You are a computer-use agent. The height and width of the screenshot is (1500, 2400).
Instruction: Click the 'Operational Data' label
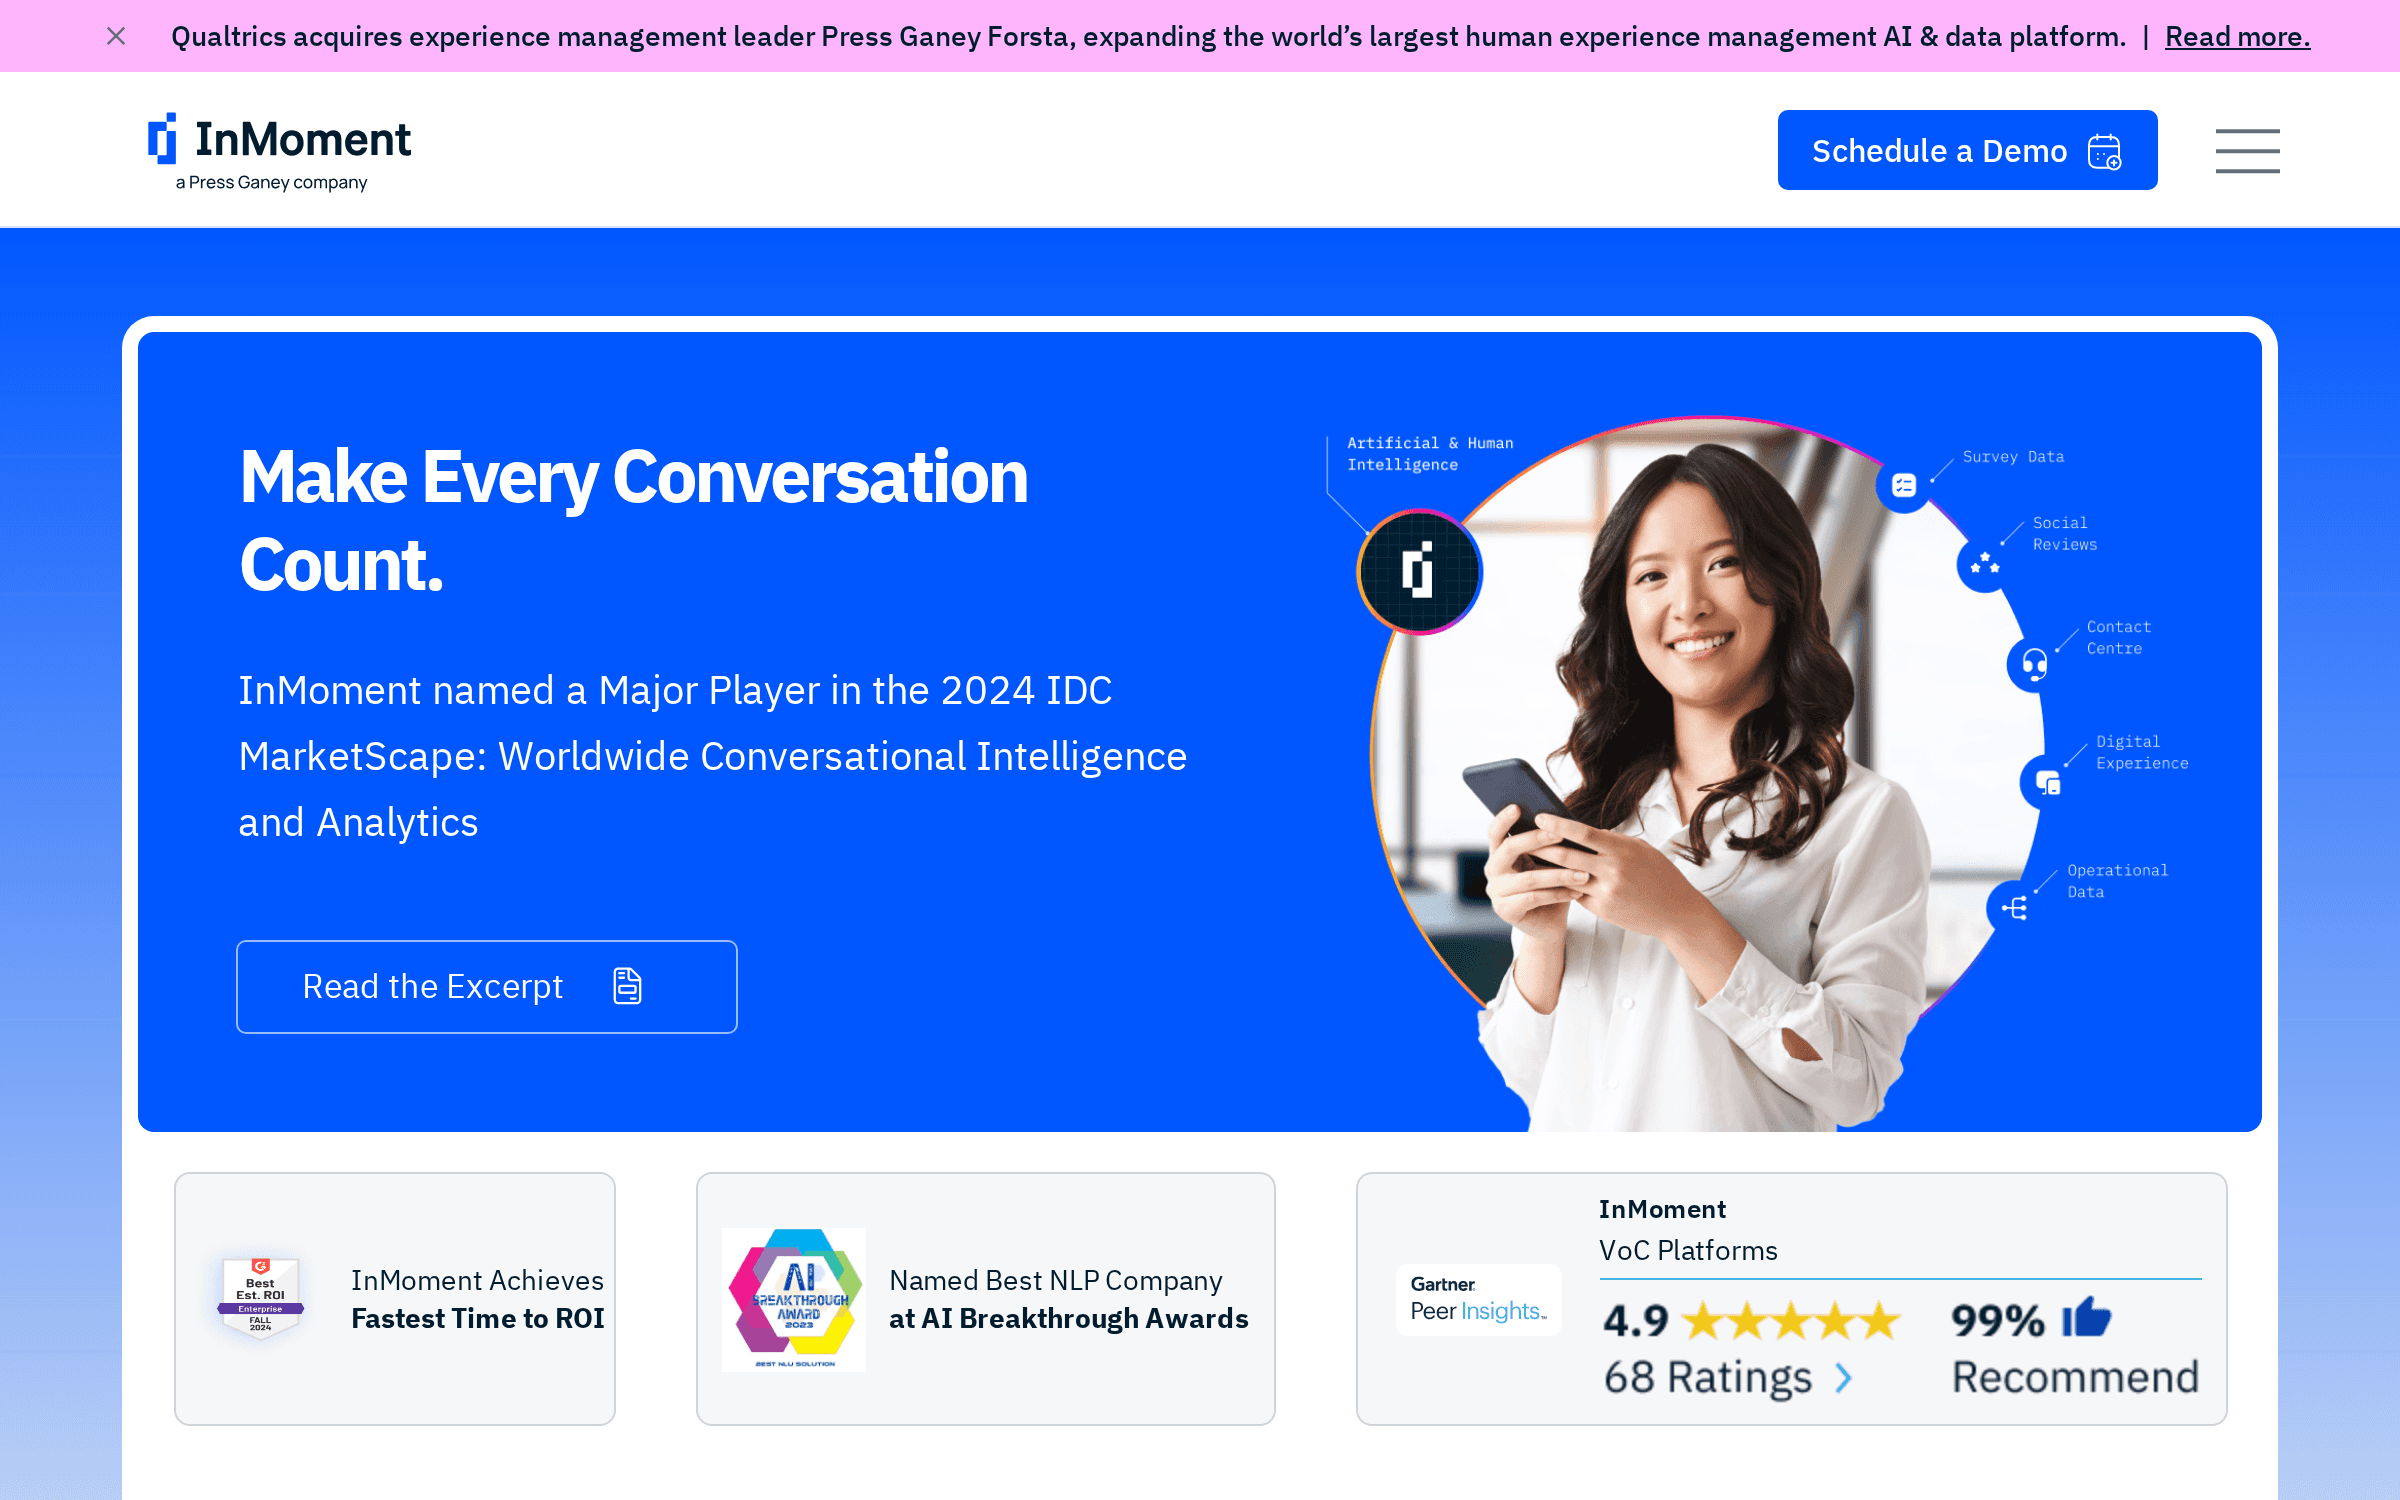(x=2117, y=881)
